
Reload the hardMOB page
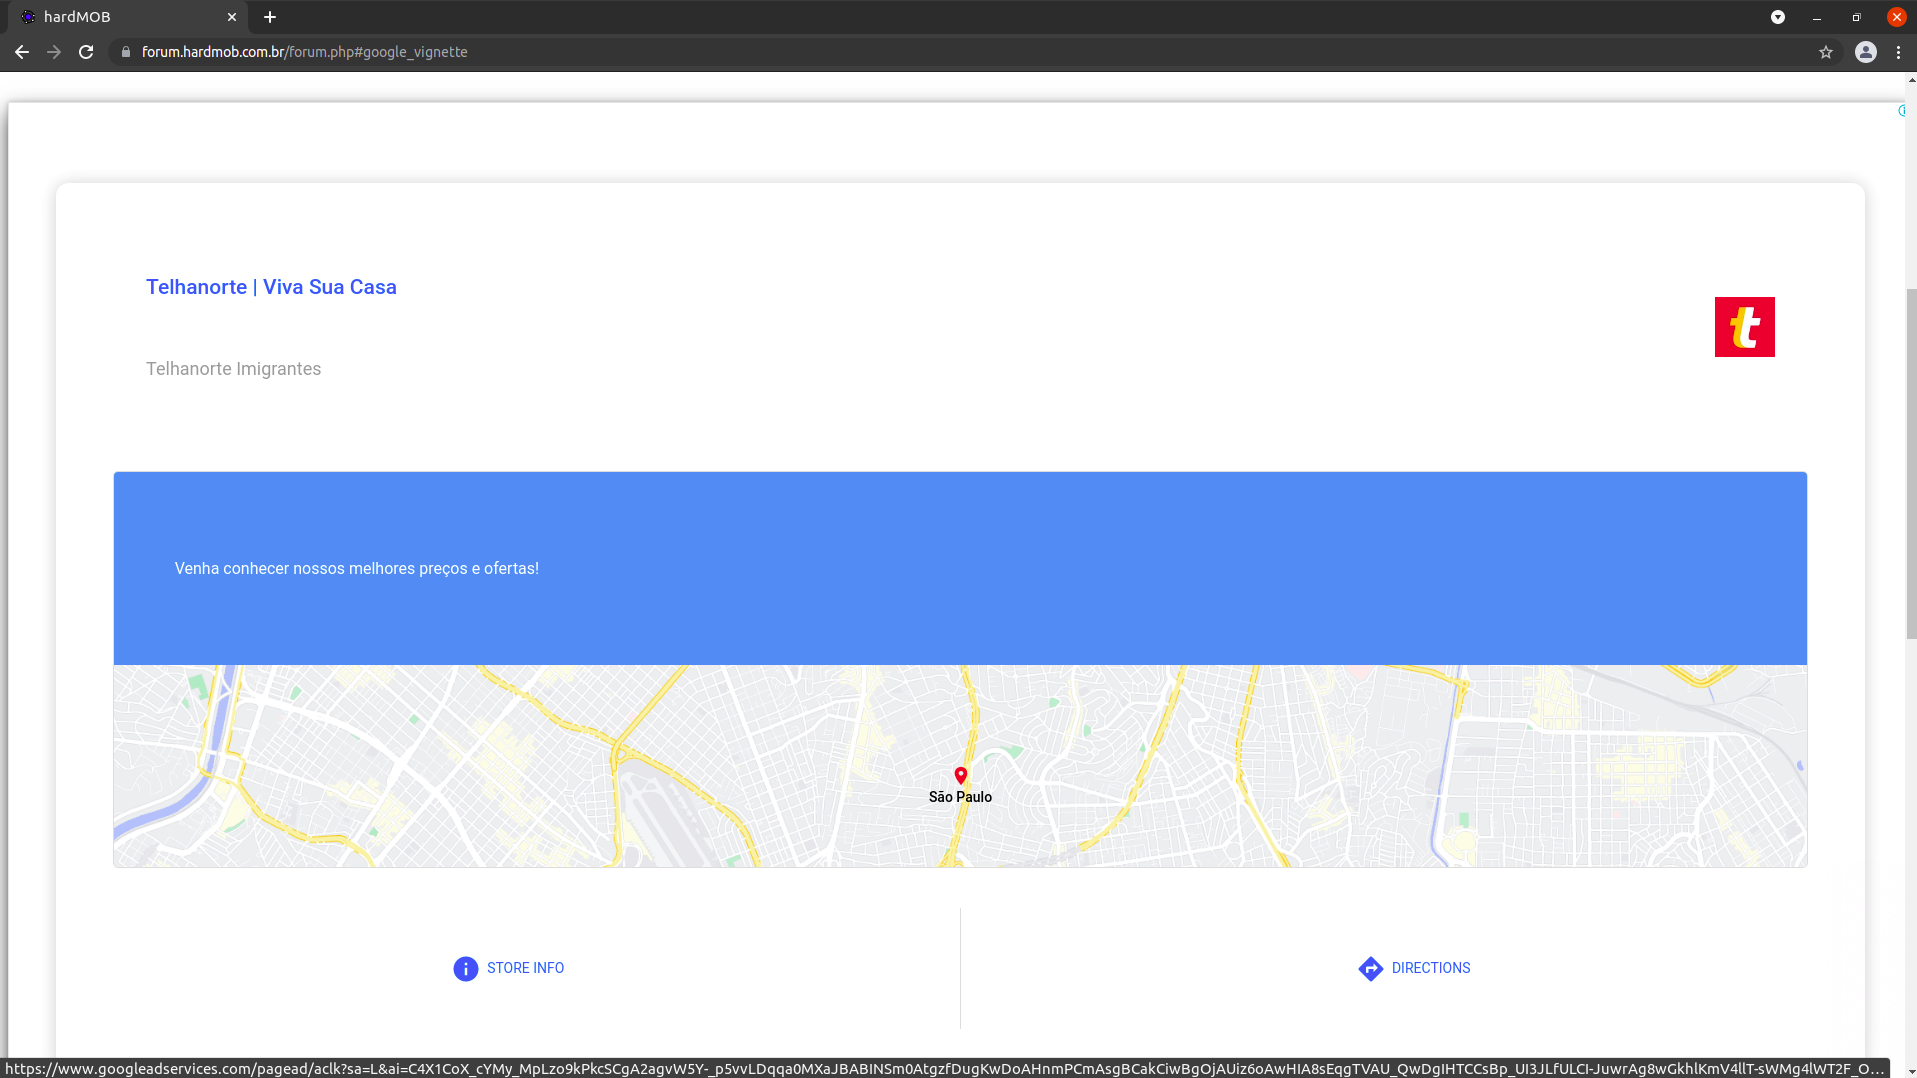tap(86, 52)
